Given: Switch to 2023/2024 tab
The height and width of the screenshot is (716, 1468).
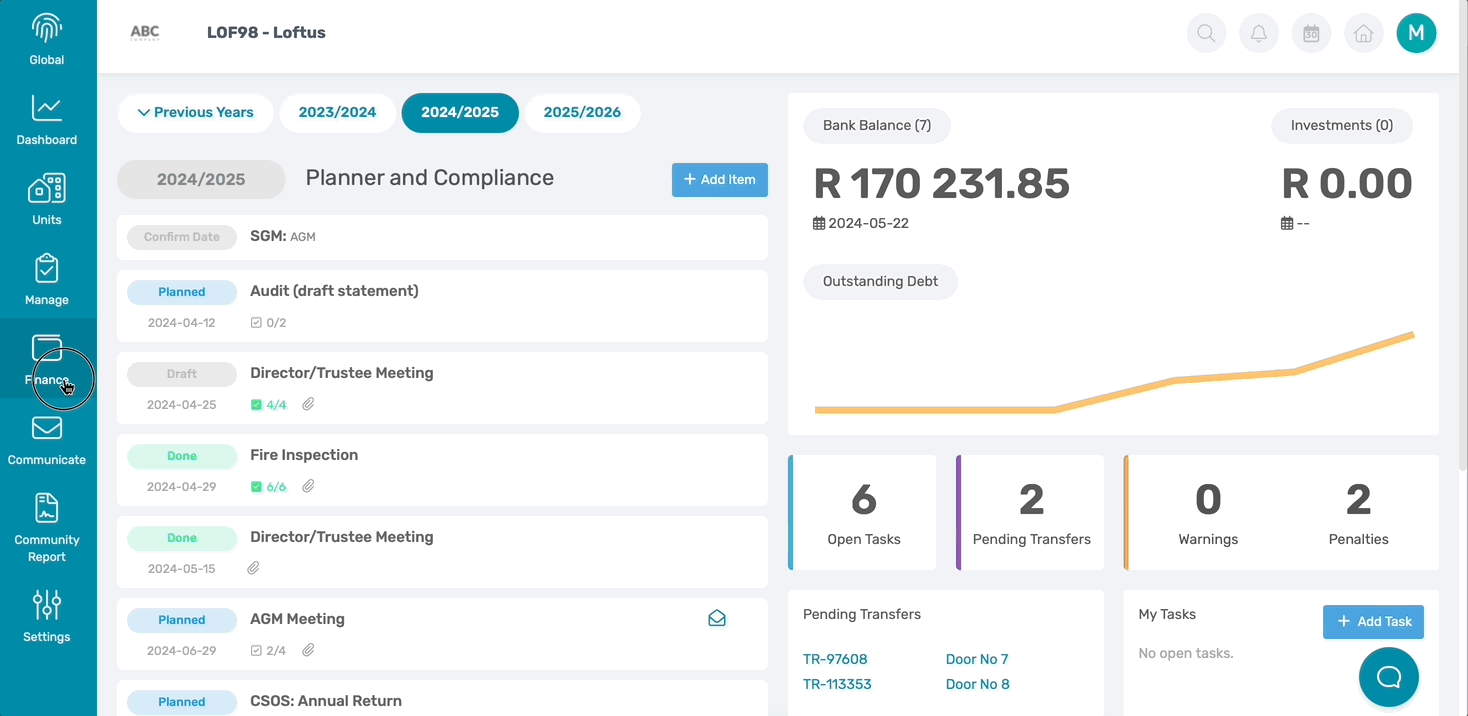Looking at the screenshot, I should pyautogui.click(x=337, y=113).
